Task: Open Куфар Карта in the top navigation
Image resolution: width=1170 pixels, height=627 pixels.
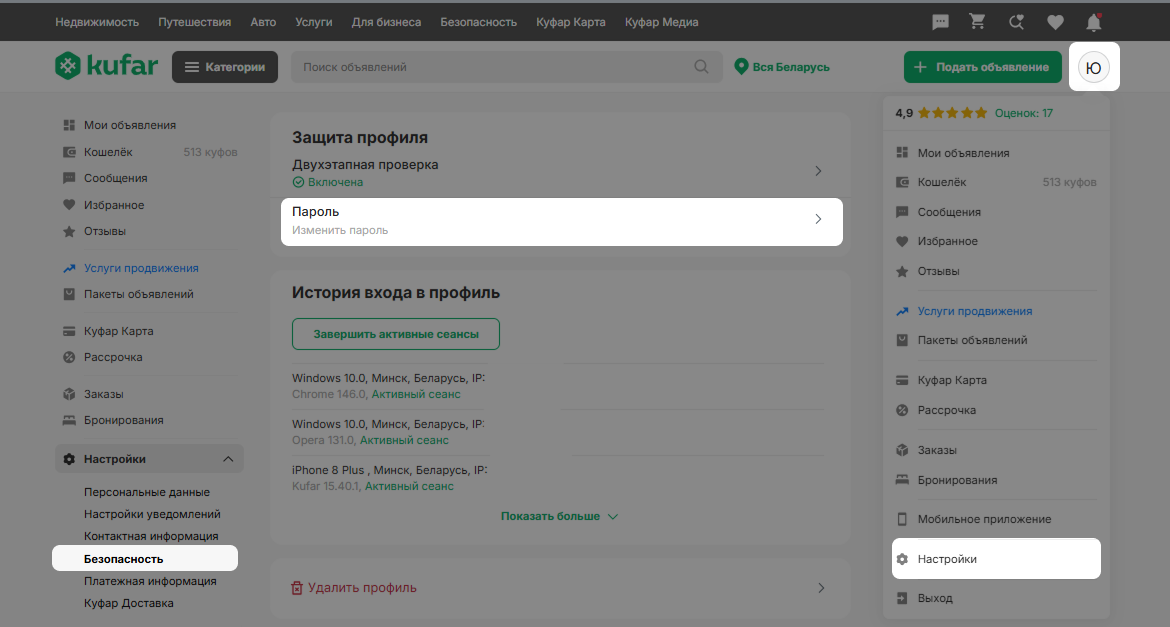Action: coord(571,22)
